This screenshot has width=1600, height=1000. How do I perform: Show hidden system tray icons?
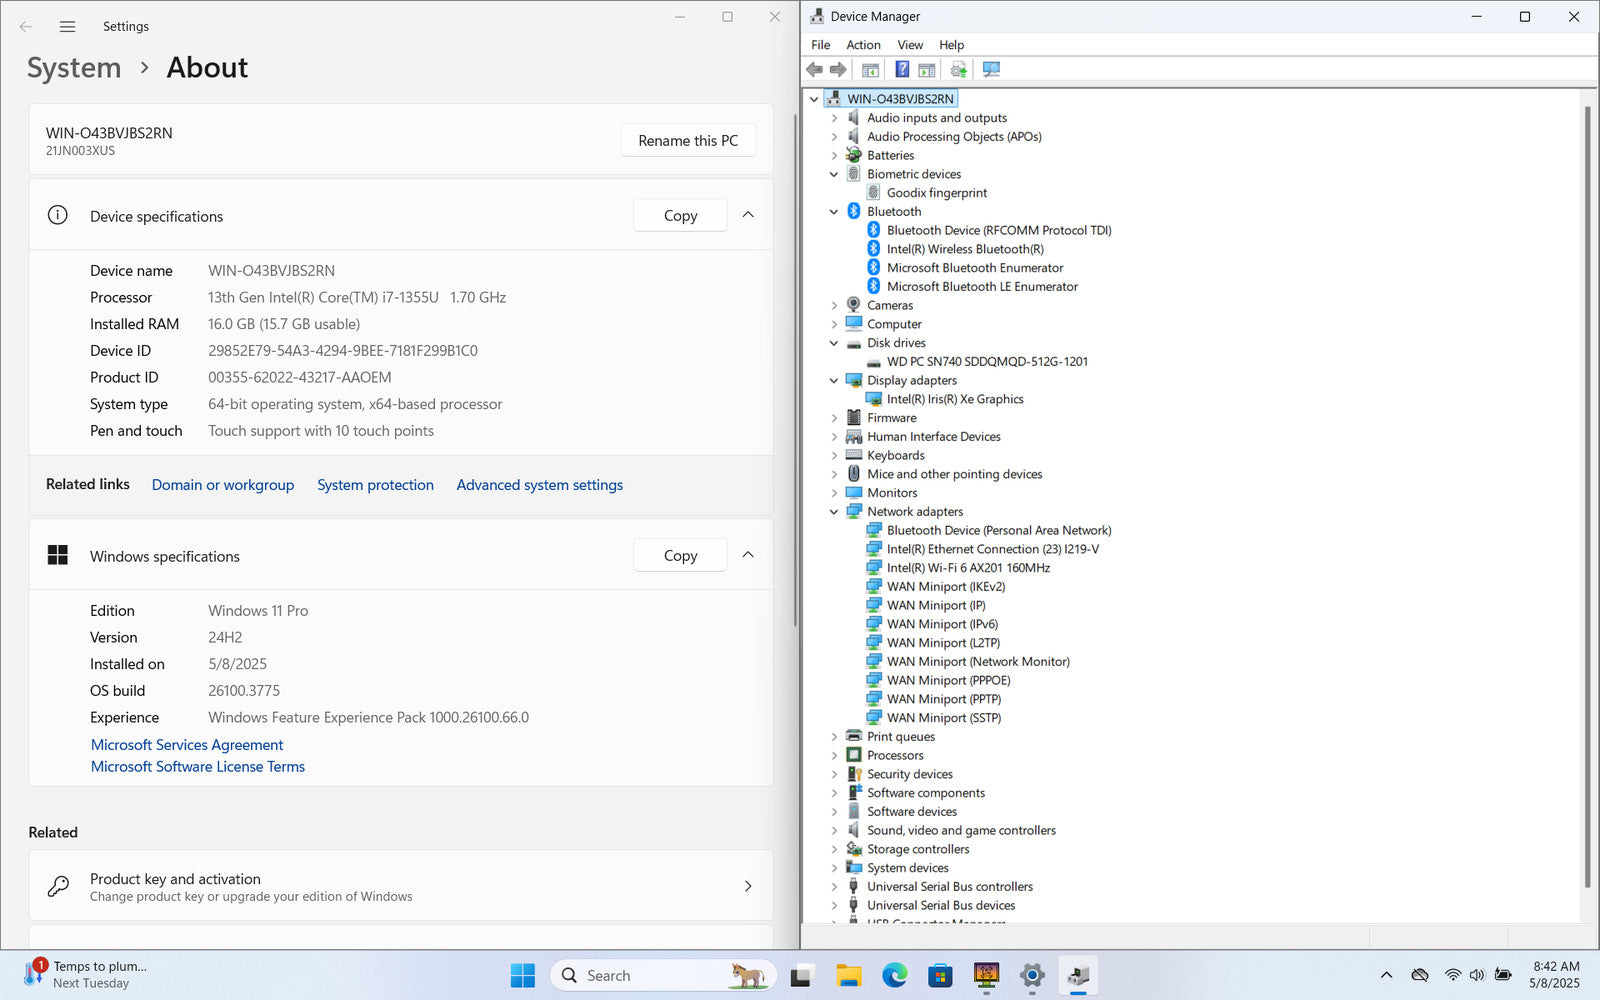pyautogui.click(x=1386, y=975)
